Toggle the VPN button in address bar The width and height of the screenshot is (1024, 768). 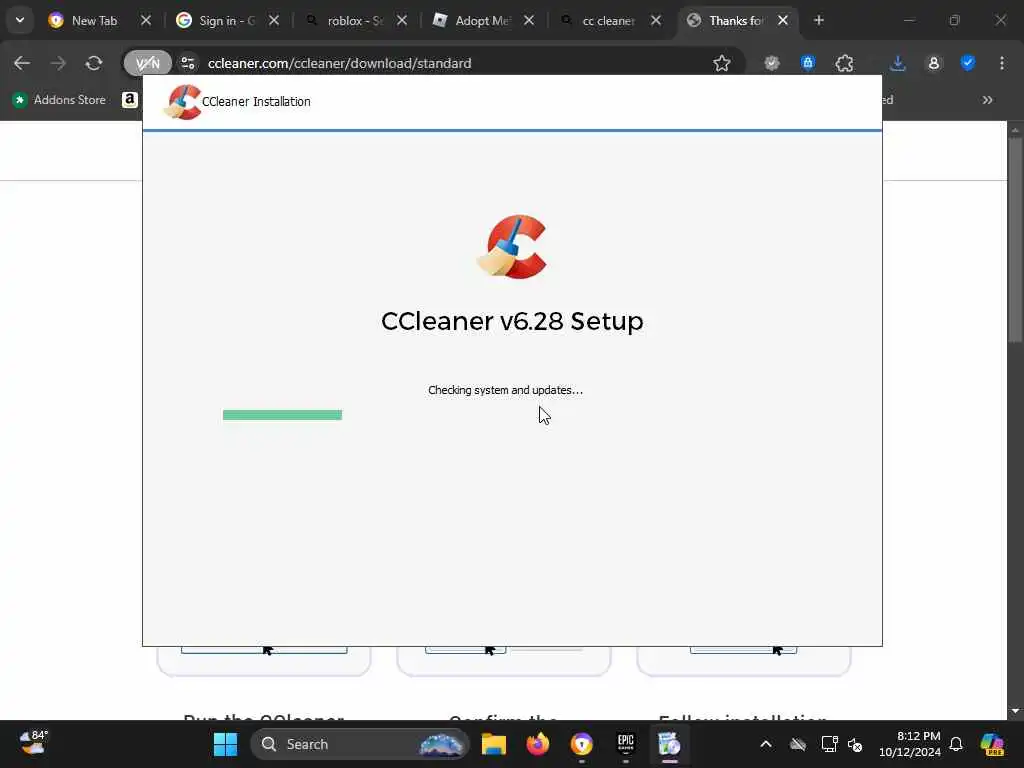click(x=148, y=63)
